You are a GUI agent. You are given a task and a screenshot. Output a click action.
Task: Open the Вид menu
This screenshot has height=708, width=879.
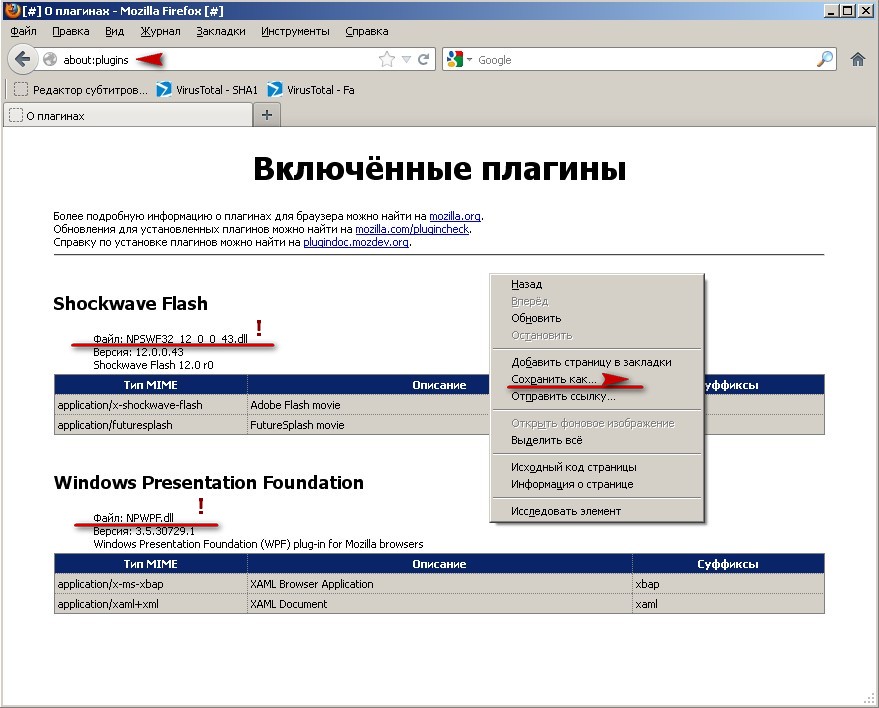[114, 31]
